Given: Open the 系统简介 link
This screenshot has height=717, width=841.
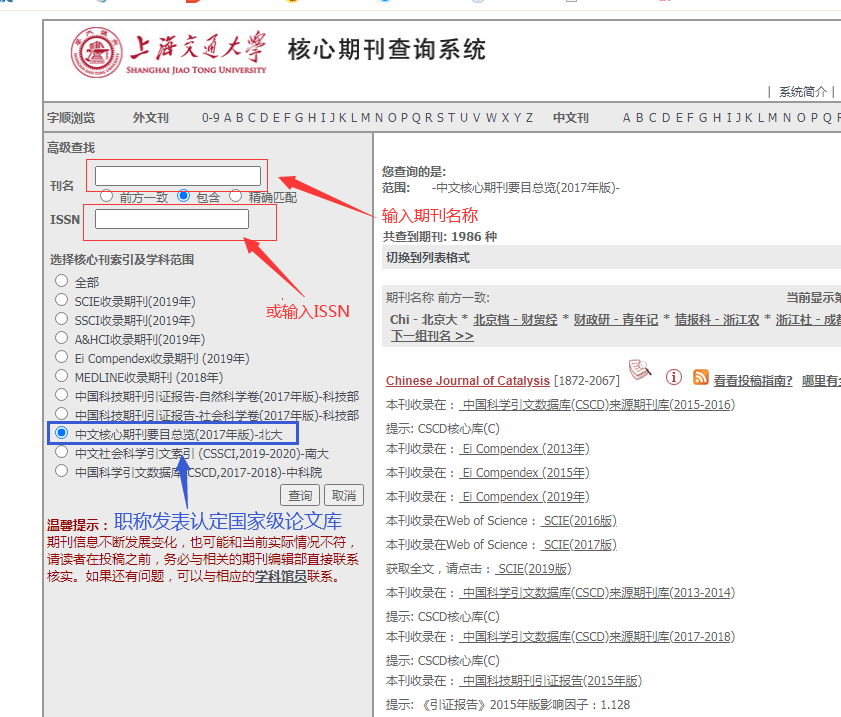Looking at the screenshot, I should [x=802, y=92].
